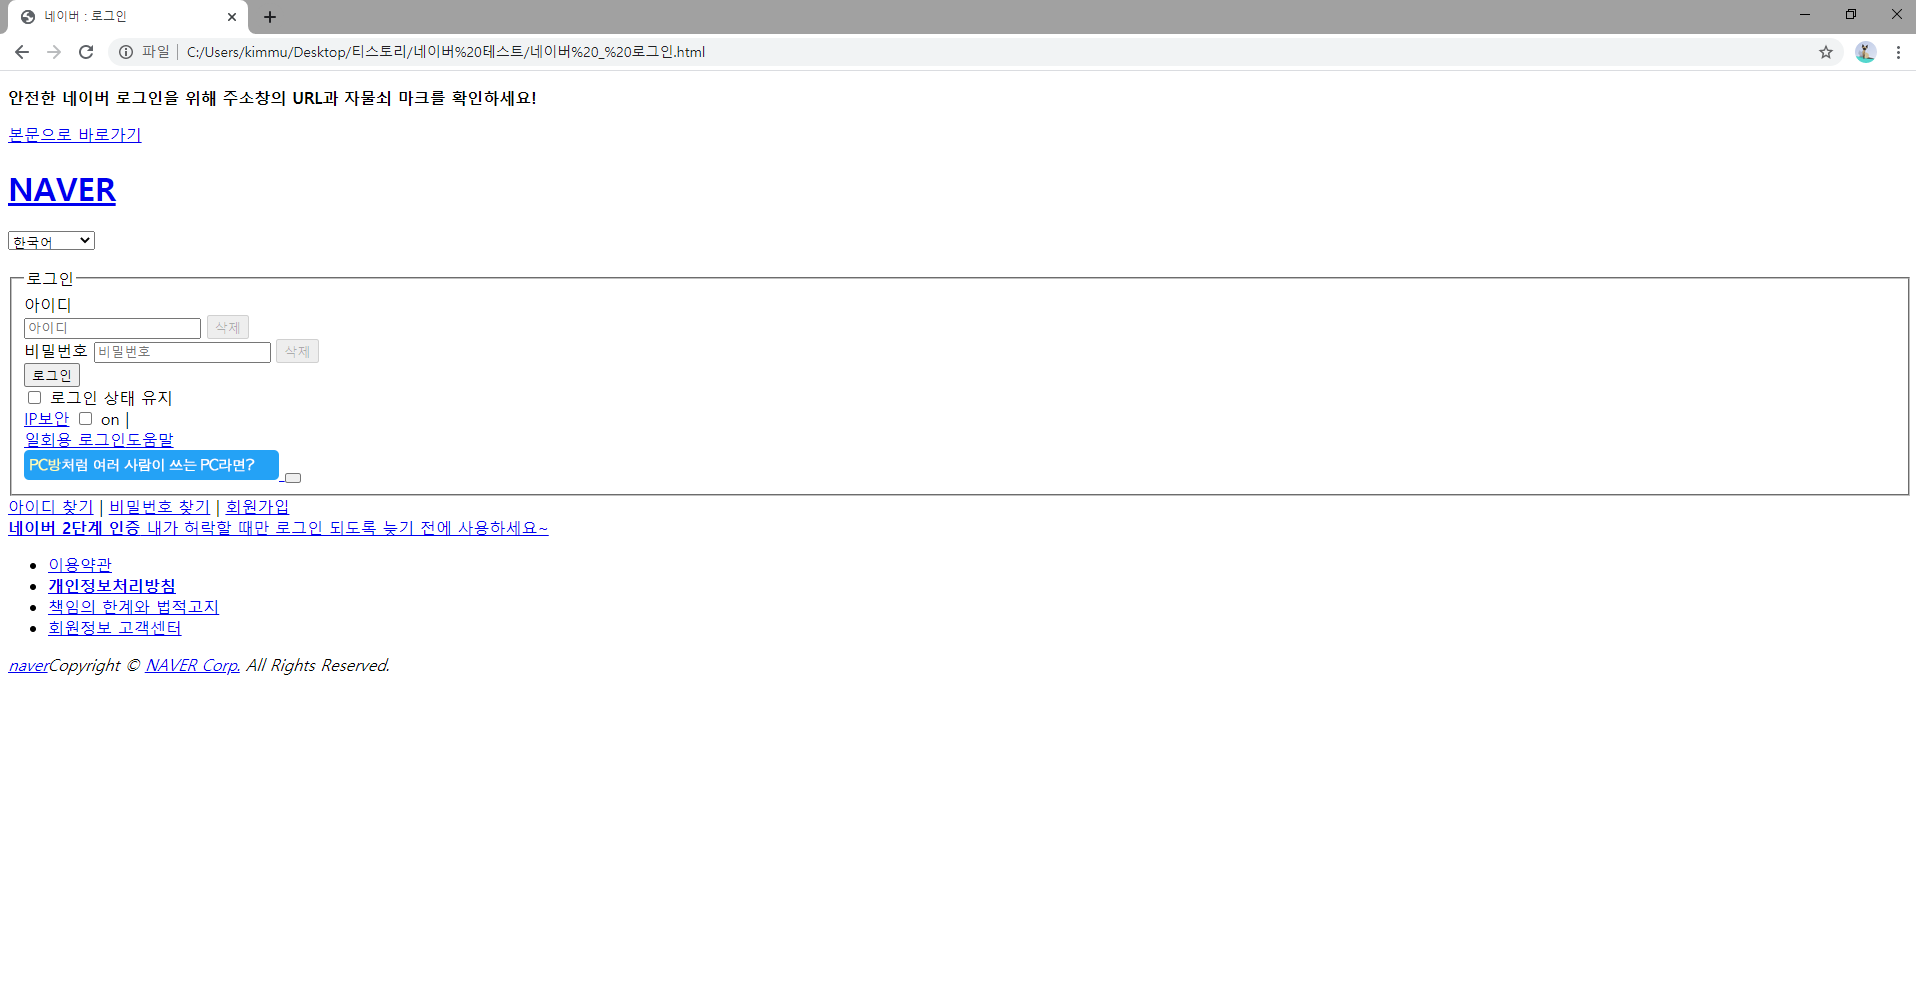
Task: Toggle the IP보안 on checkbox
Action: [85, 418]
